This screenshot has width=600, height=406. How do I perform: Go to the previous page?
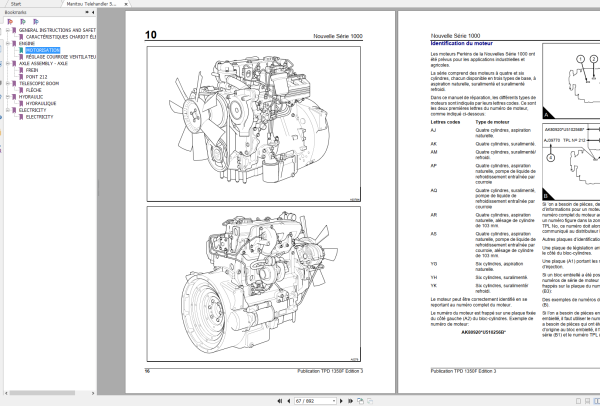tap(289, 401)
